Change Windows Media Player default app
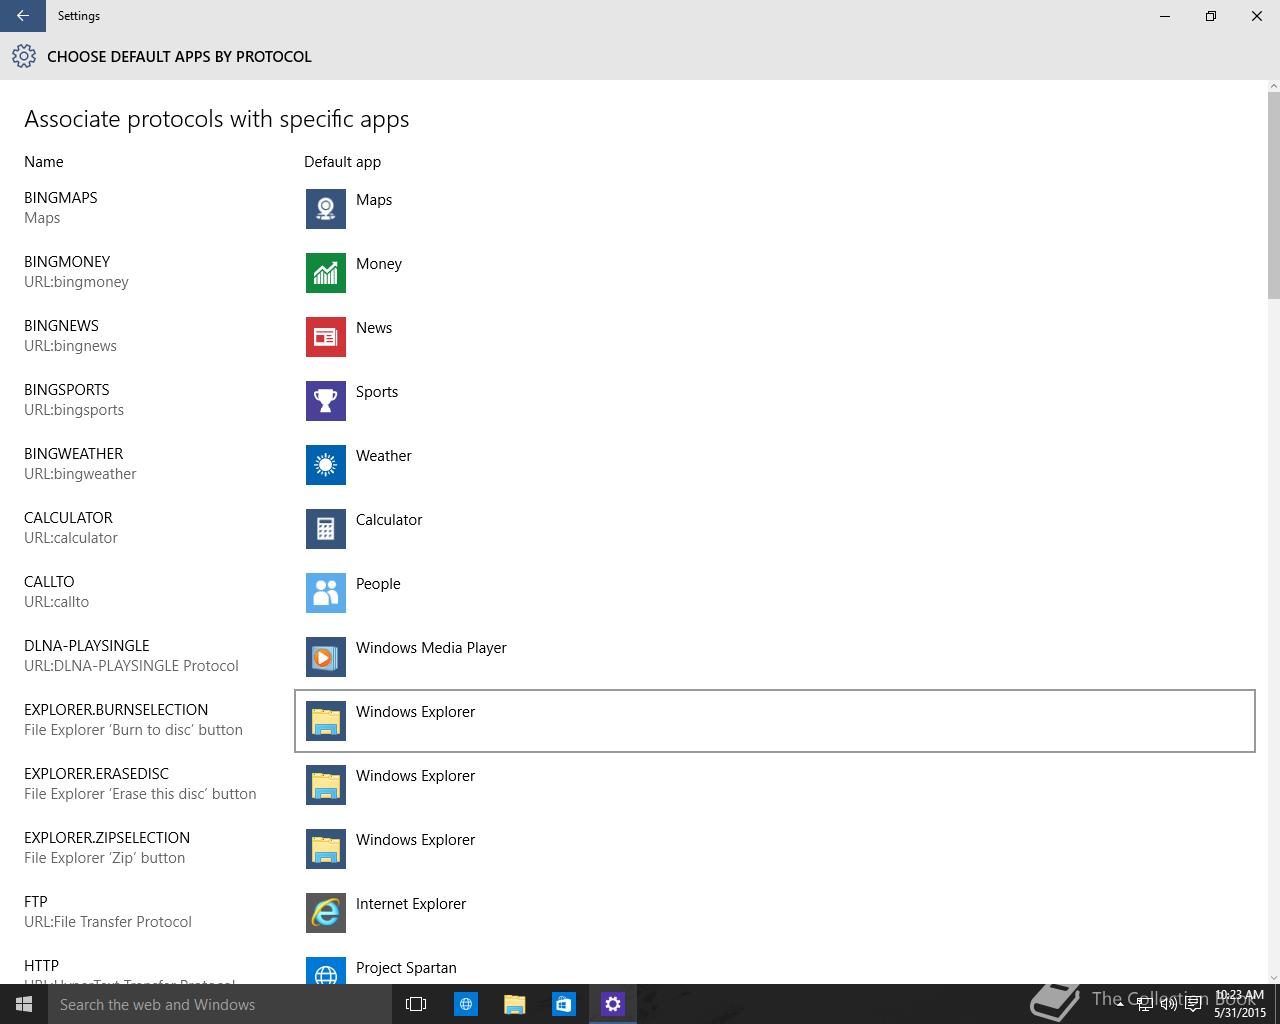This screenshot has width=1280, height=1024. 775,657
